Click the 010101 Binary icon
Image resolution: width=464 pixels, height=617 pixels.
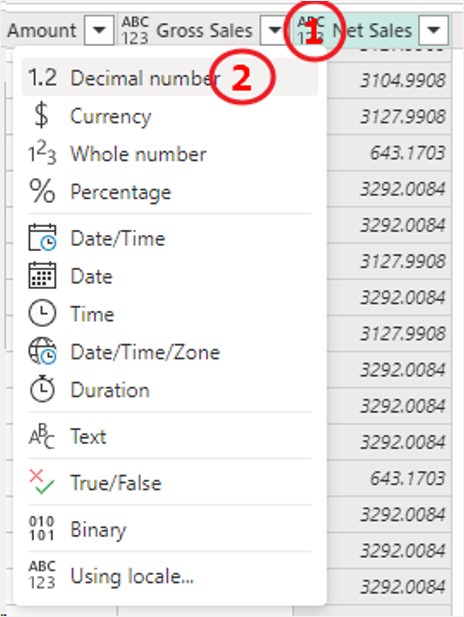pyautogui.click(x=41, y=528)
